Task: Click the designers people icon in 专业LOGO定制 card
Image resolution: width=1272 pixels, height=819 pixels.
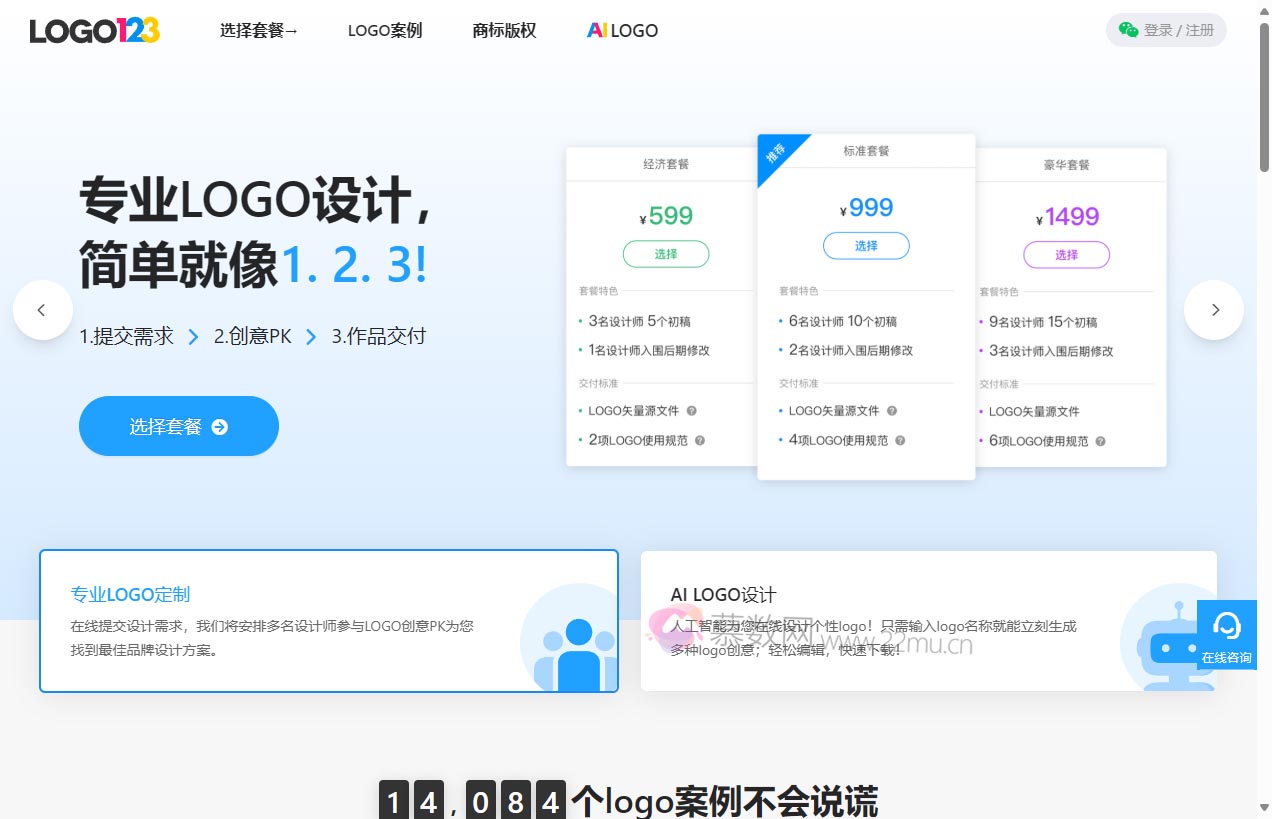Action: click(575, 650)
